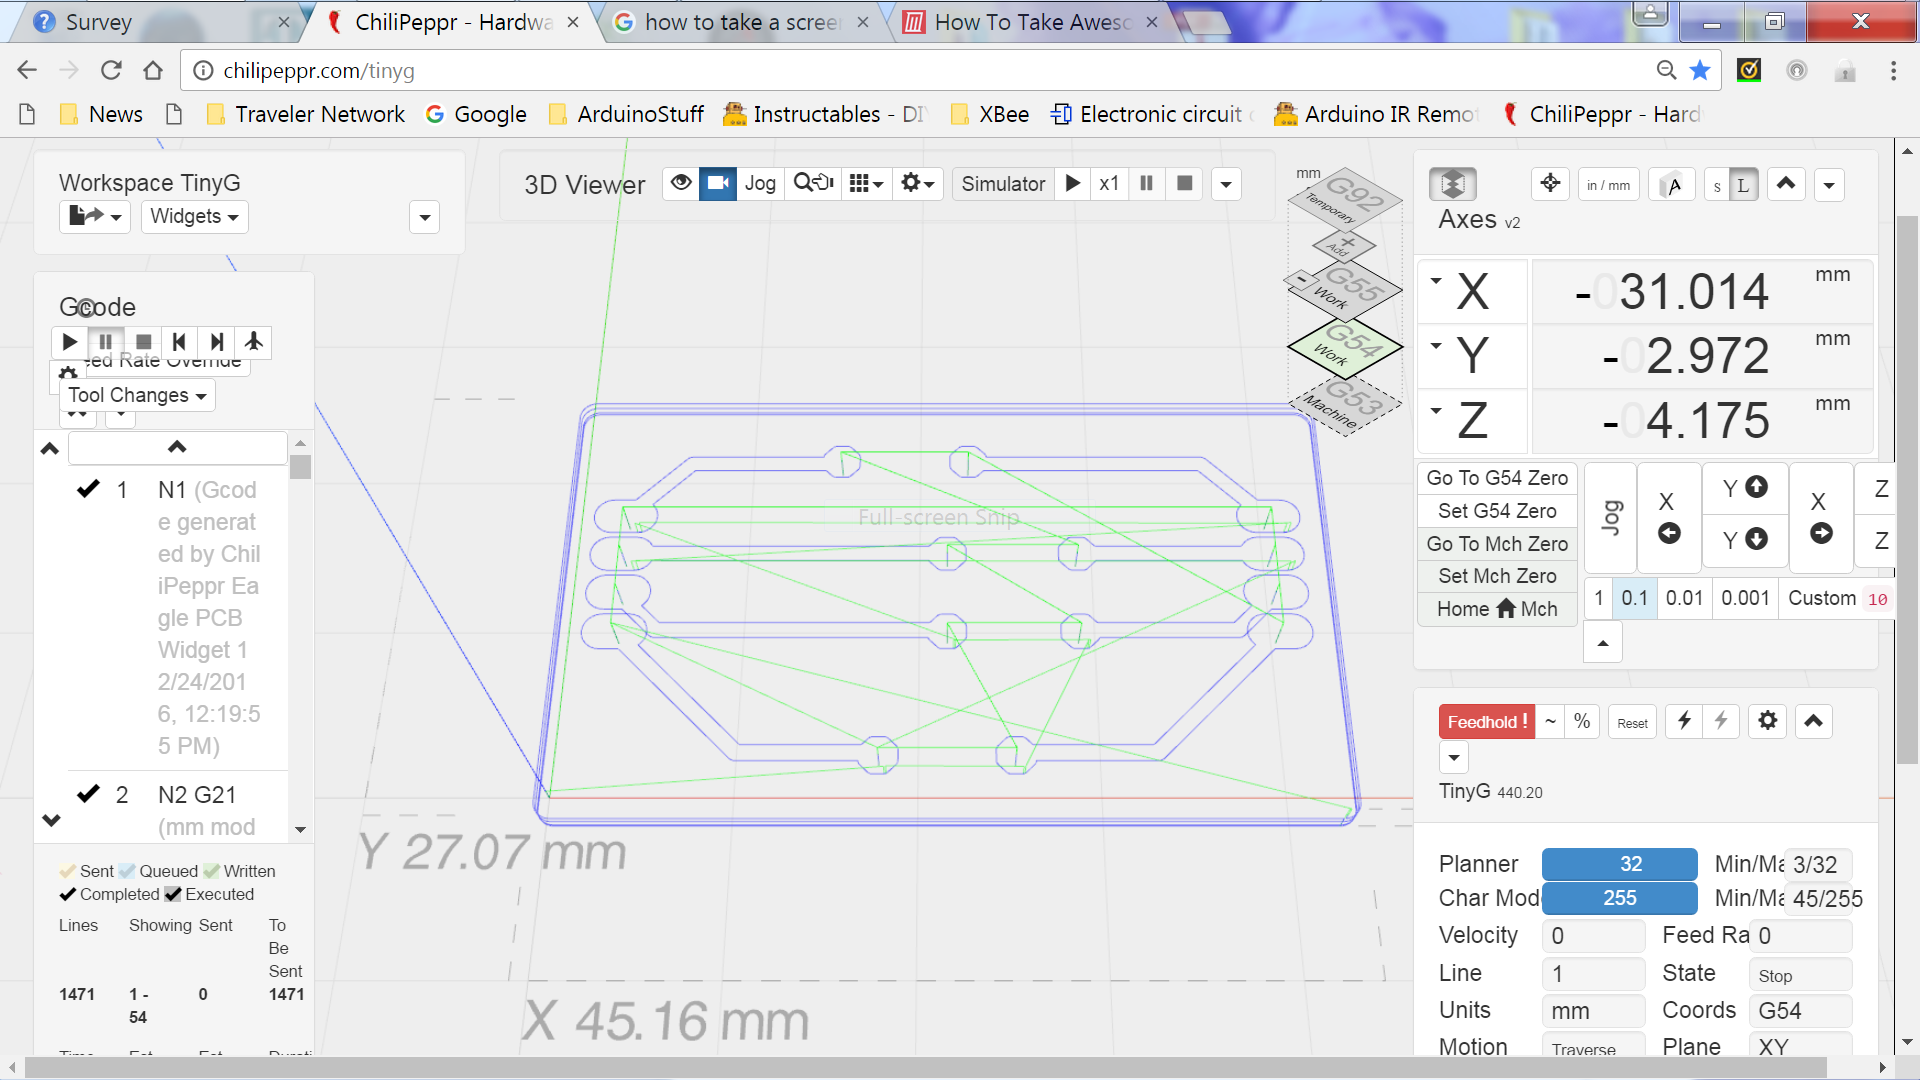Image resolution: width=1920 pixels, height=1080 pixels.
Task: Switch to the Survey browser tab
Action: 98,22
